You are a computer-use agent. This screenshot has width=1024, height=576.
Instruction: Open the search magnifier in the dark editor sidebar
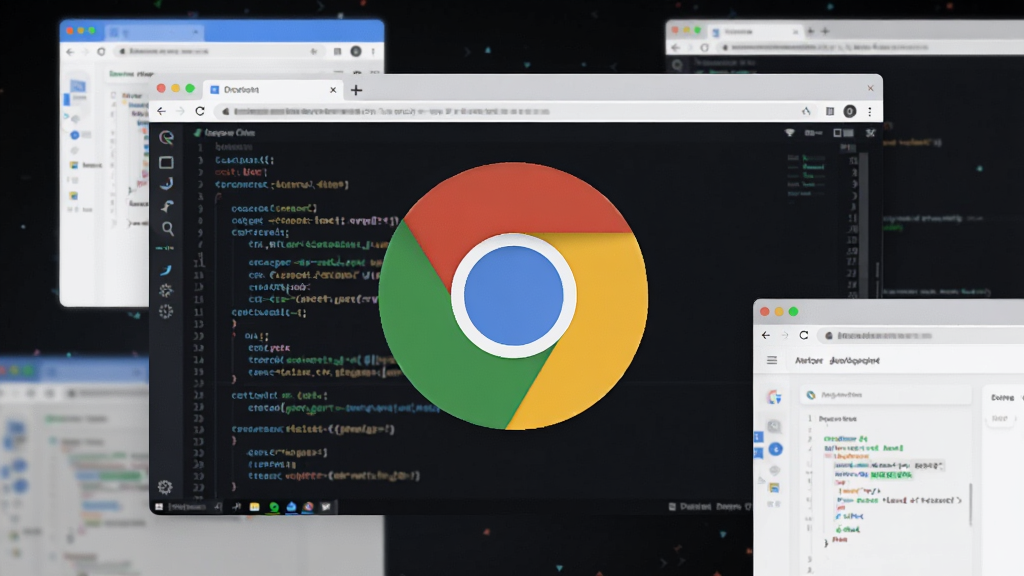coord(168,229)
